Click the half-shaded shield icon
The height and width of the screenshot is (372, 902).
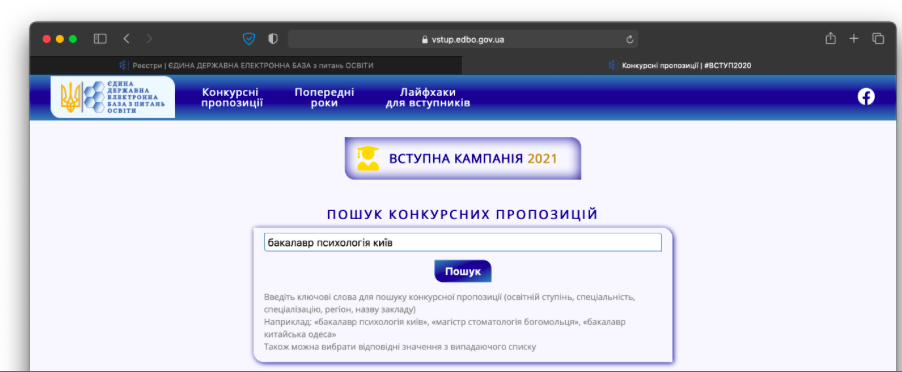273,39
